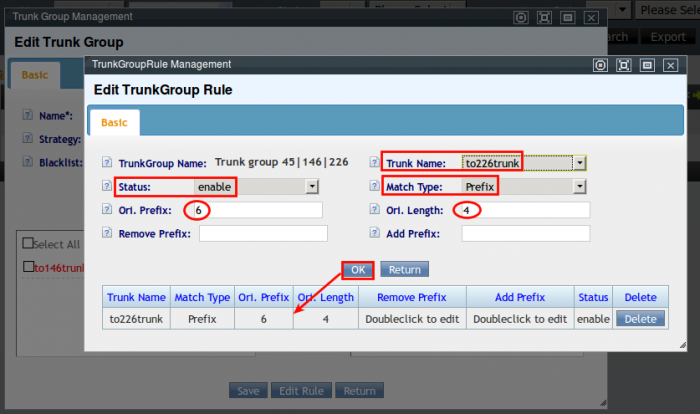
Task: Click the Return button beside OK
Action: (x=404, y=269)
